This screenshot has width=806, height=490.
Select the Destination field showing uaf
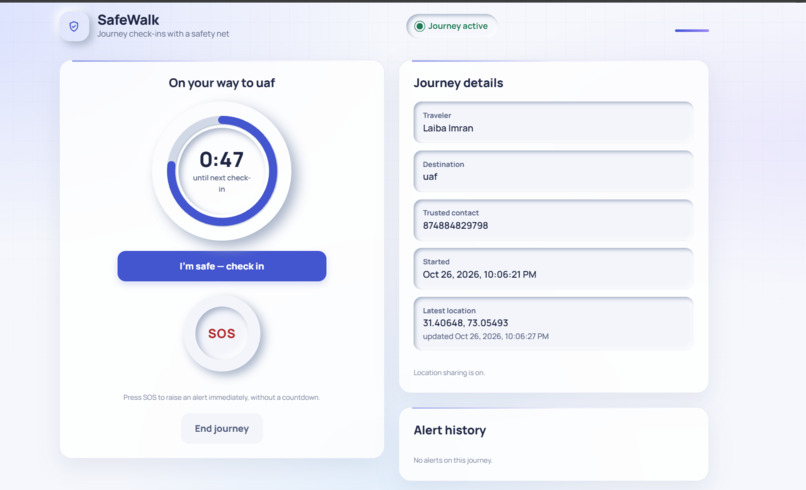(x=553, y=171)
